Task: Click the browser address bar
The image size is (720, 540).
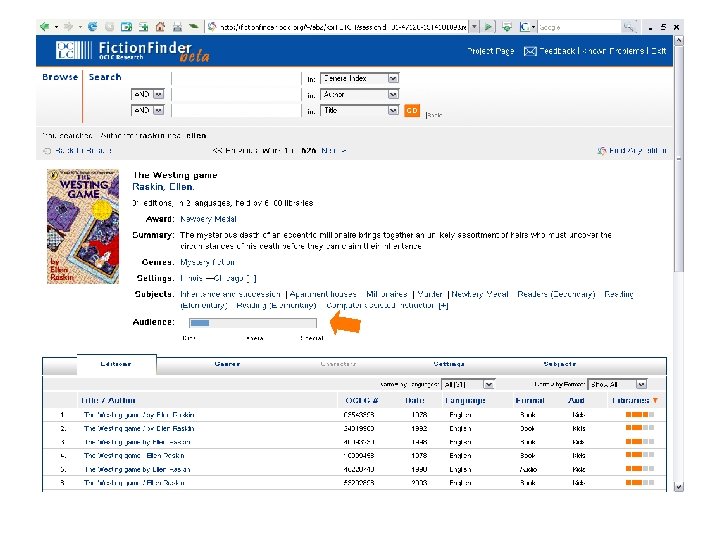Action: click(343, 27)
